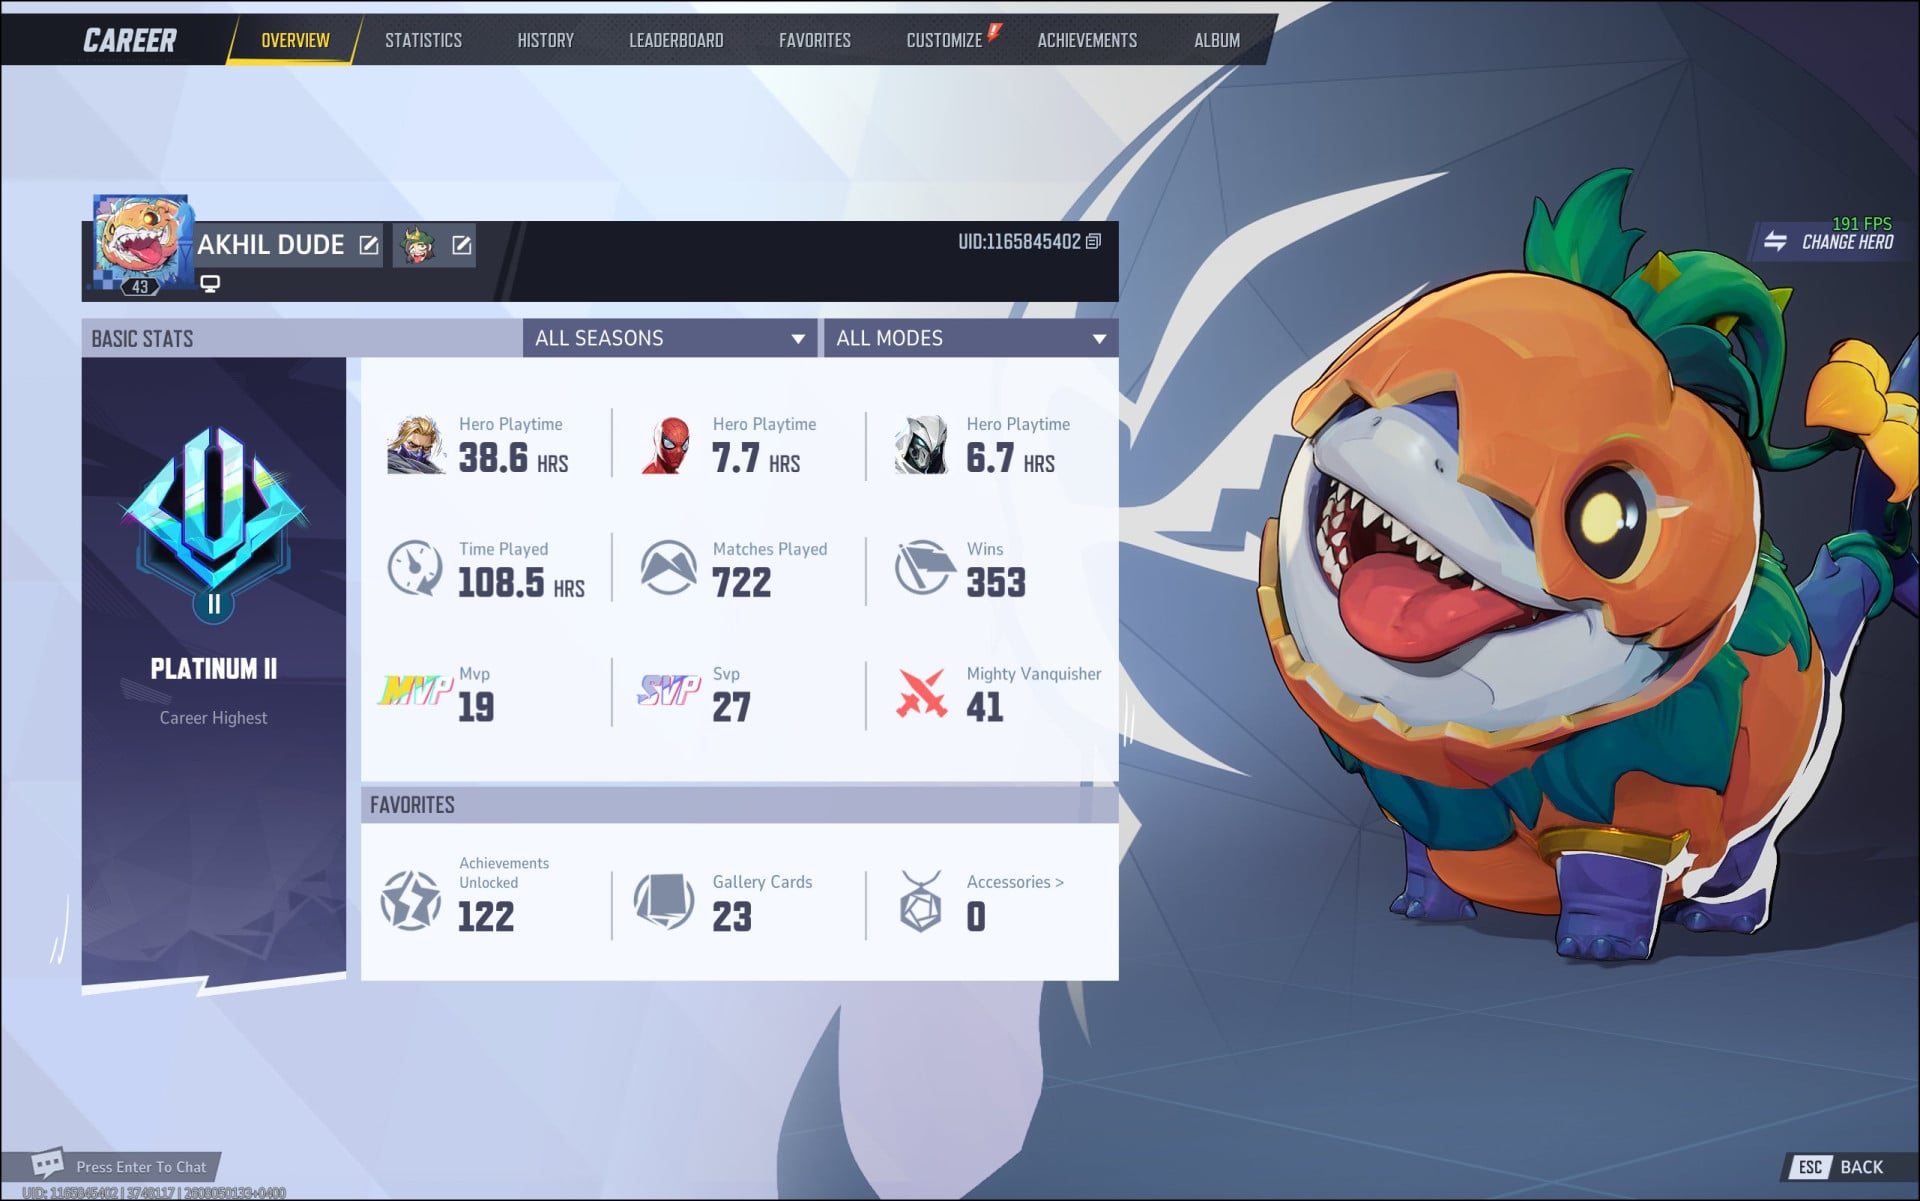Click the 191 FPS counter
Screen dimensions: 1920x1201
tap(1862, 224)
